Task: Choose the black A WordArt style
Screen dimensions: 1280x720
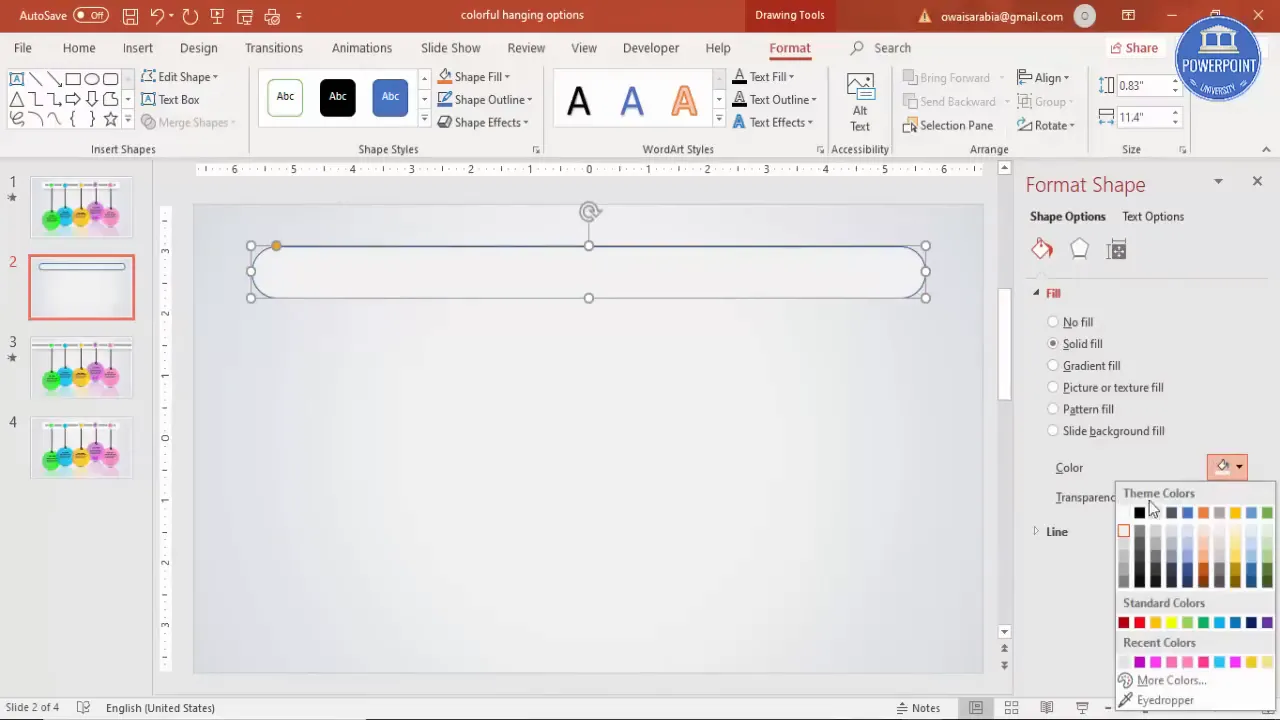Action: (x=579, y=100)
